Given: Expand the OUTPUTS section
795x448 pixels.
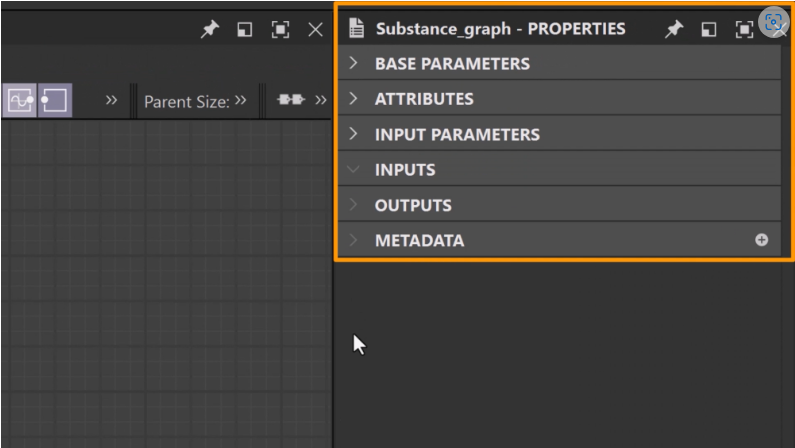Looking at the screenshot, I should tap(353, 205).
